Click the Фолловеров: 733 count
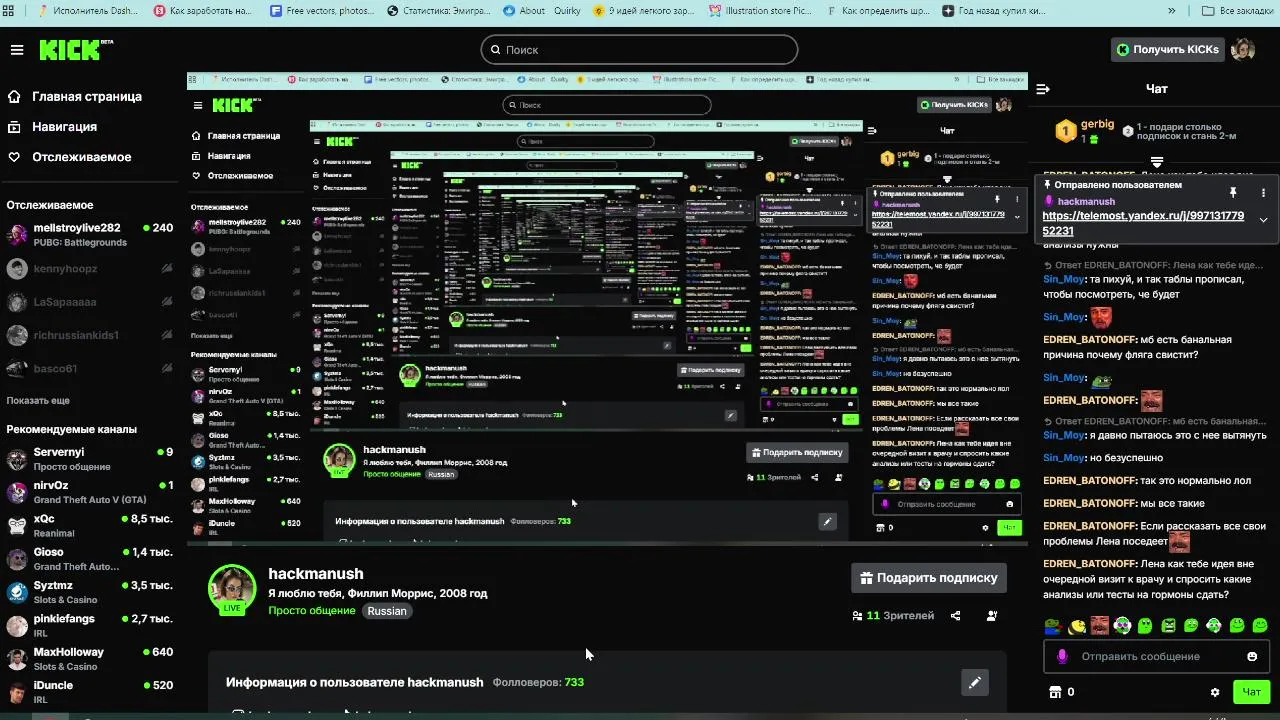Viewport: 1280px width, 720px height. (538, 682)
